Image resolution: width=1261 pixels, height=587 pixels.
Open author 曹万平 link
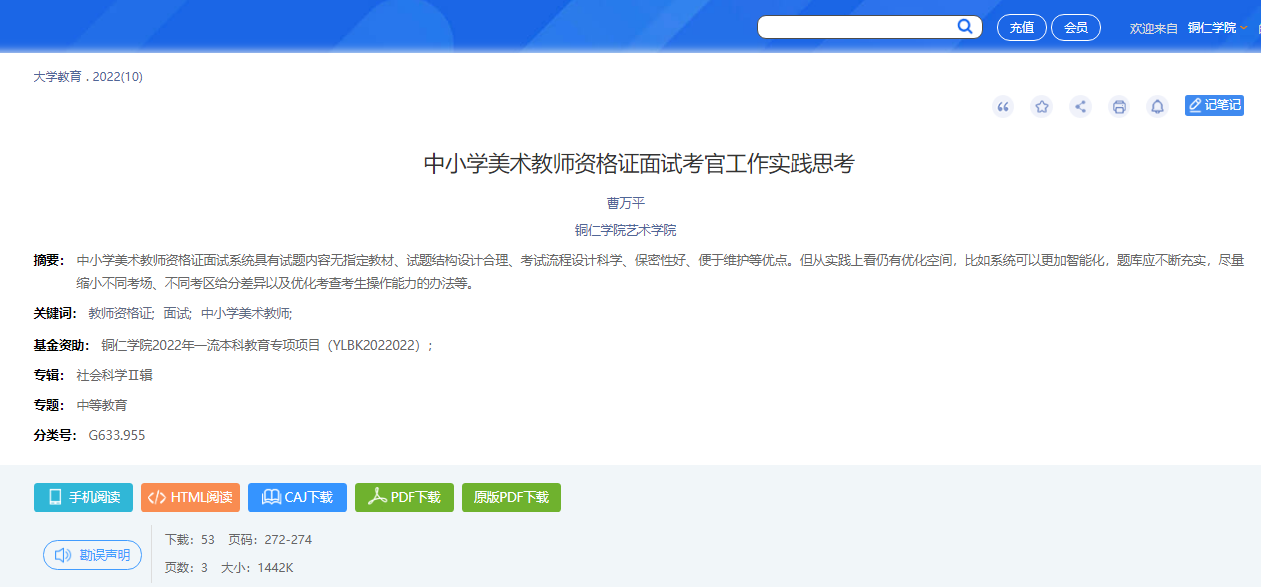tap(626, 203)
